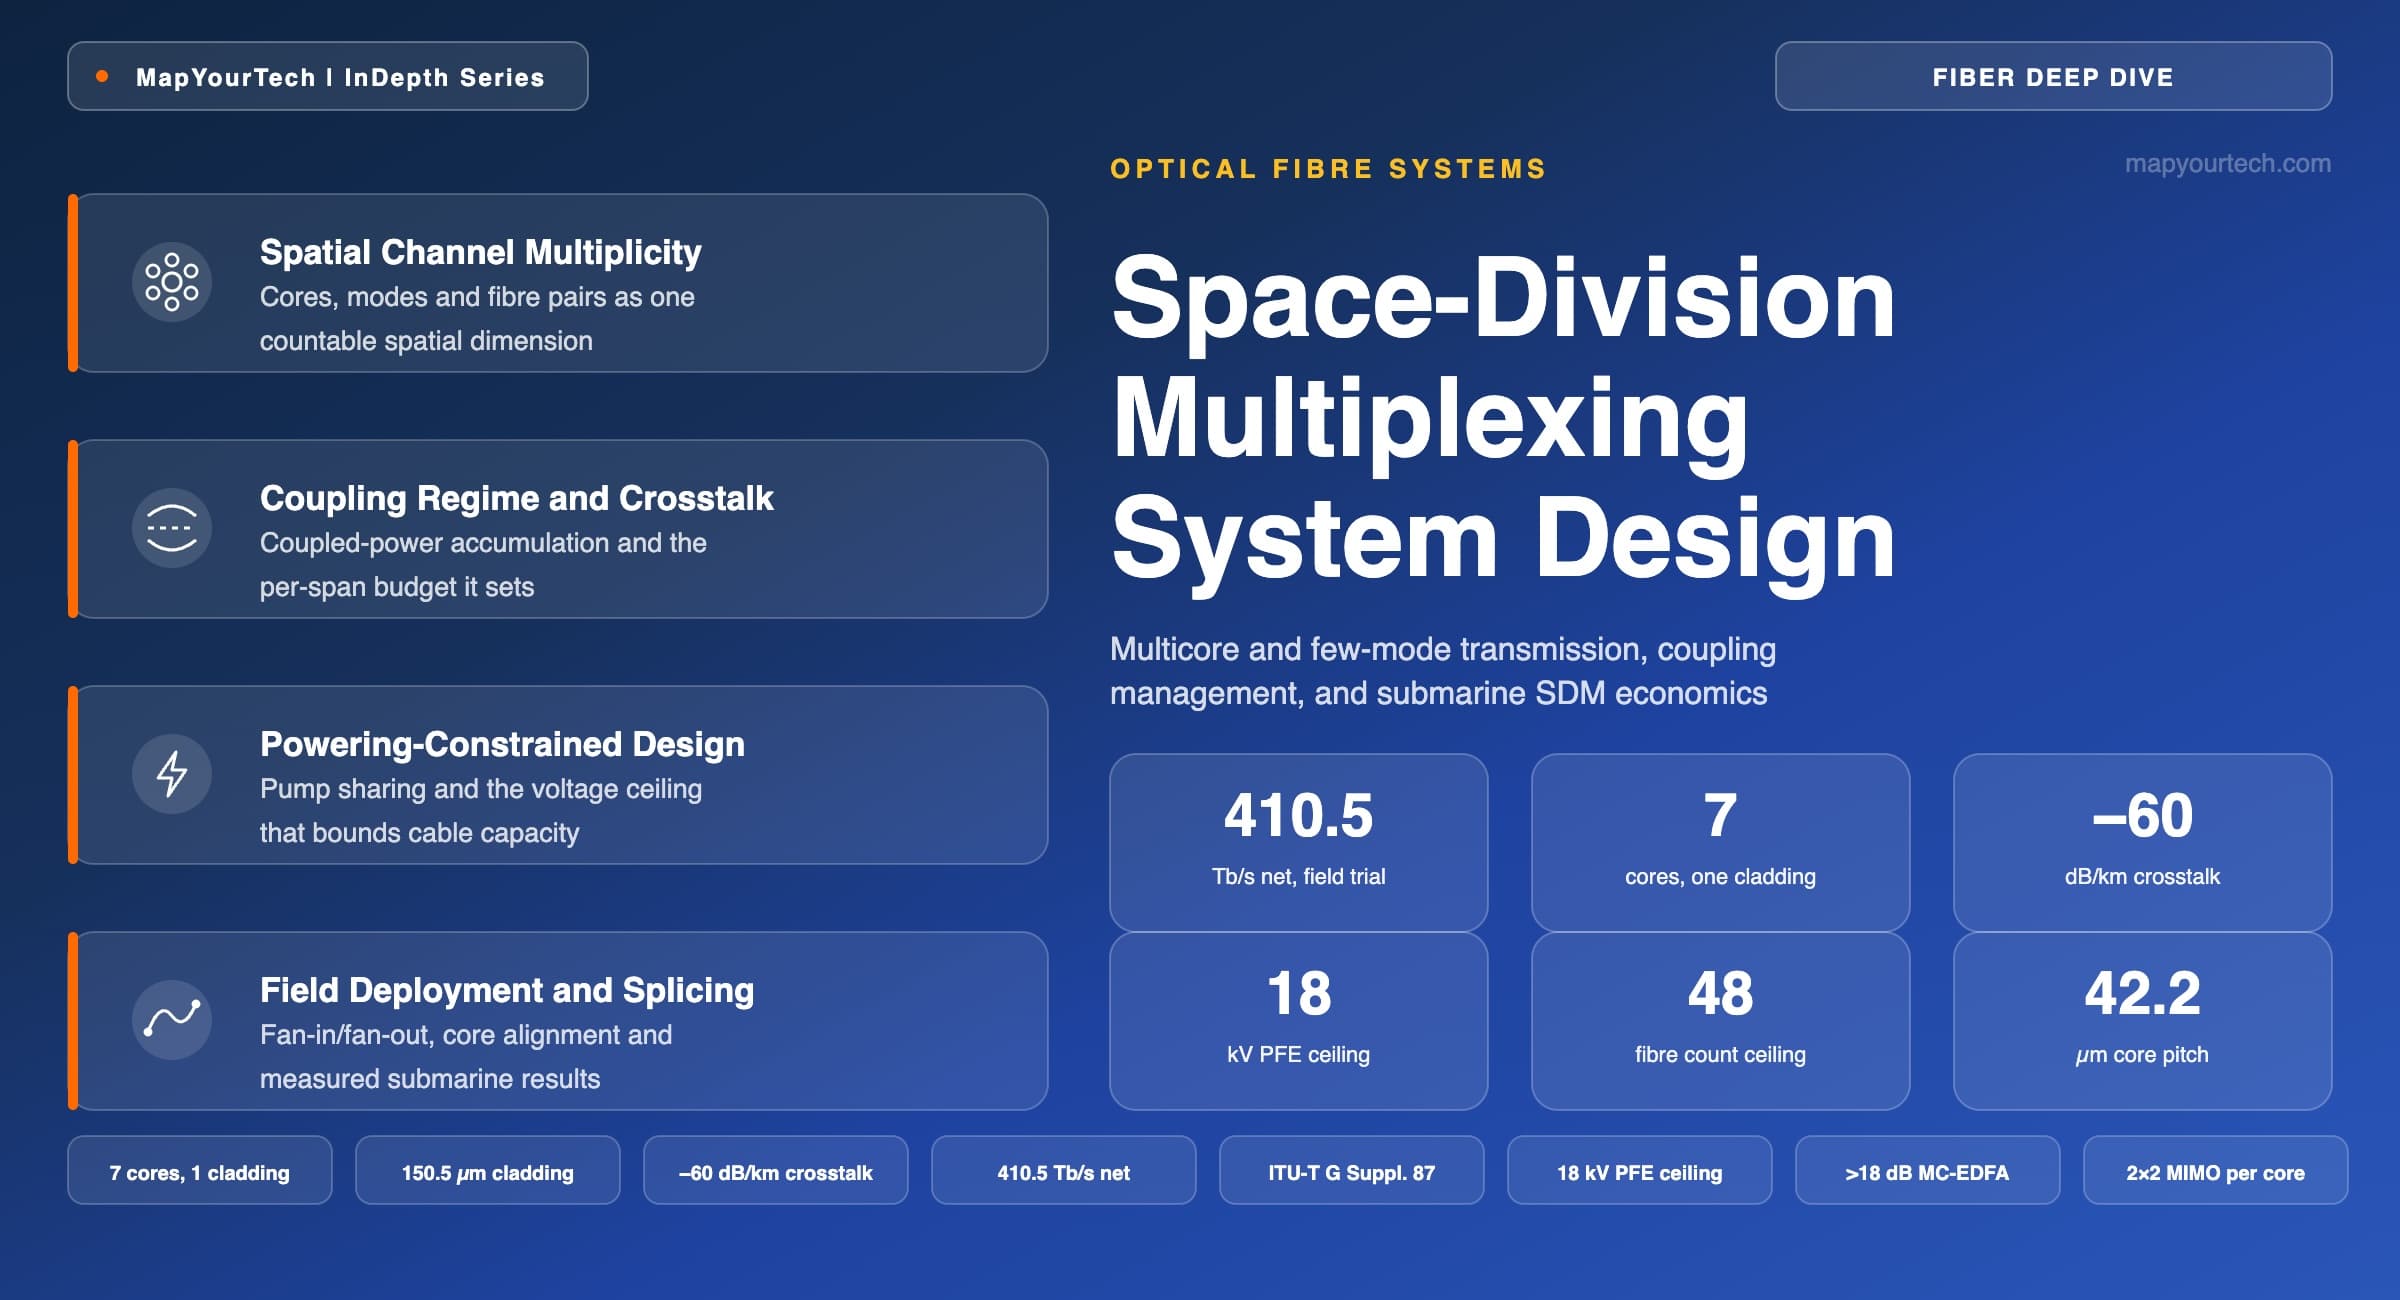Click the –60 dB/km crosstalk stat card
2400x1300 pixels.
pyautogui.click(x=2142, y=843)
